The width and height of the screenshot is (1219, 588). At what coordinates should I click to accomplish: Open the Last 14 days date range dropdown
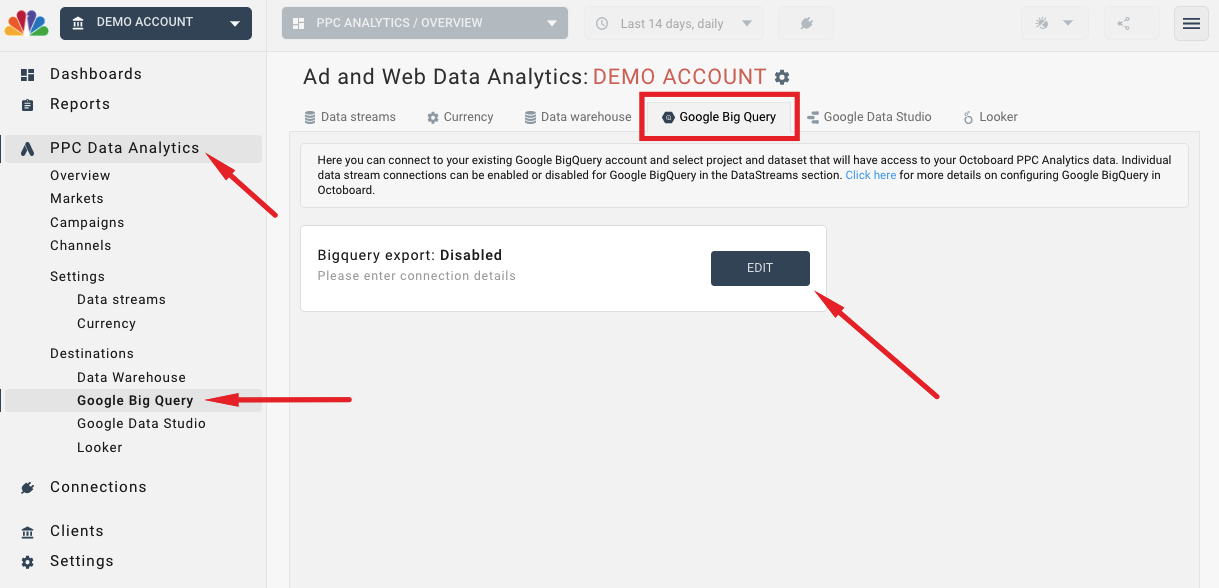pos(674,23)
